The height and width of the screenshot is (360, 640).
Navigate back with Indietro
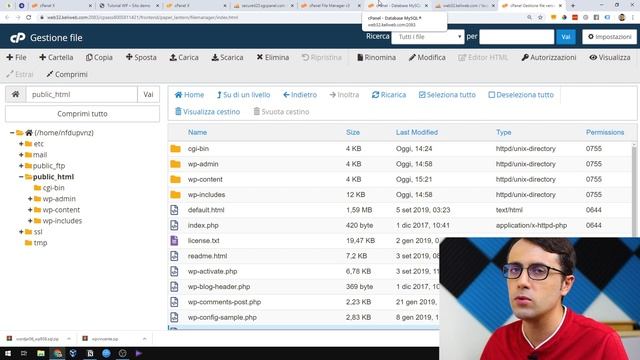(300, 95)
